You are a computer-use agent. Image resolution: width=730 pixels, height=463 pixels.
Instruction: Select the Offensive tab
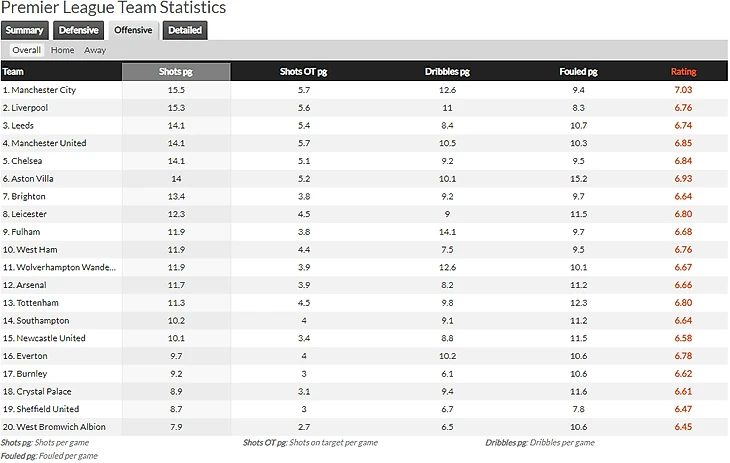[x=133, y=30]
